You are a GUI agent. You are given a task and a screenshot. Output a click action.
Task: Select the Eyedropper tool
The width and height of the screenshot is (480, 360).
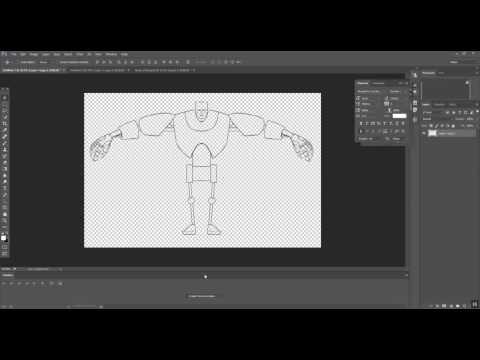click(5, 130)
